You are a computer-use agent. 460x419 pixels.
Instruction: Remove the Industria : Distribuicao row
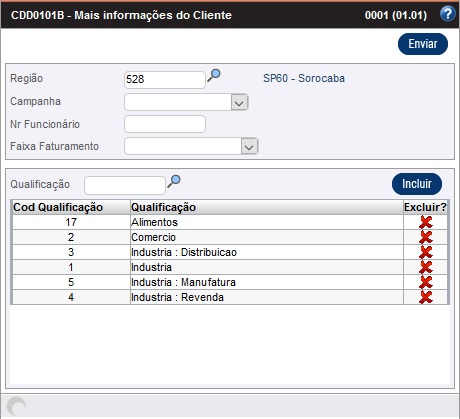pyautogui.click(x=426, y=252)
